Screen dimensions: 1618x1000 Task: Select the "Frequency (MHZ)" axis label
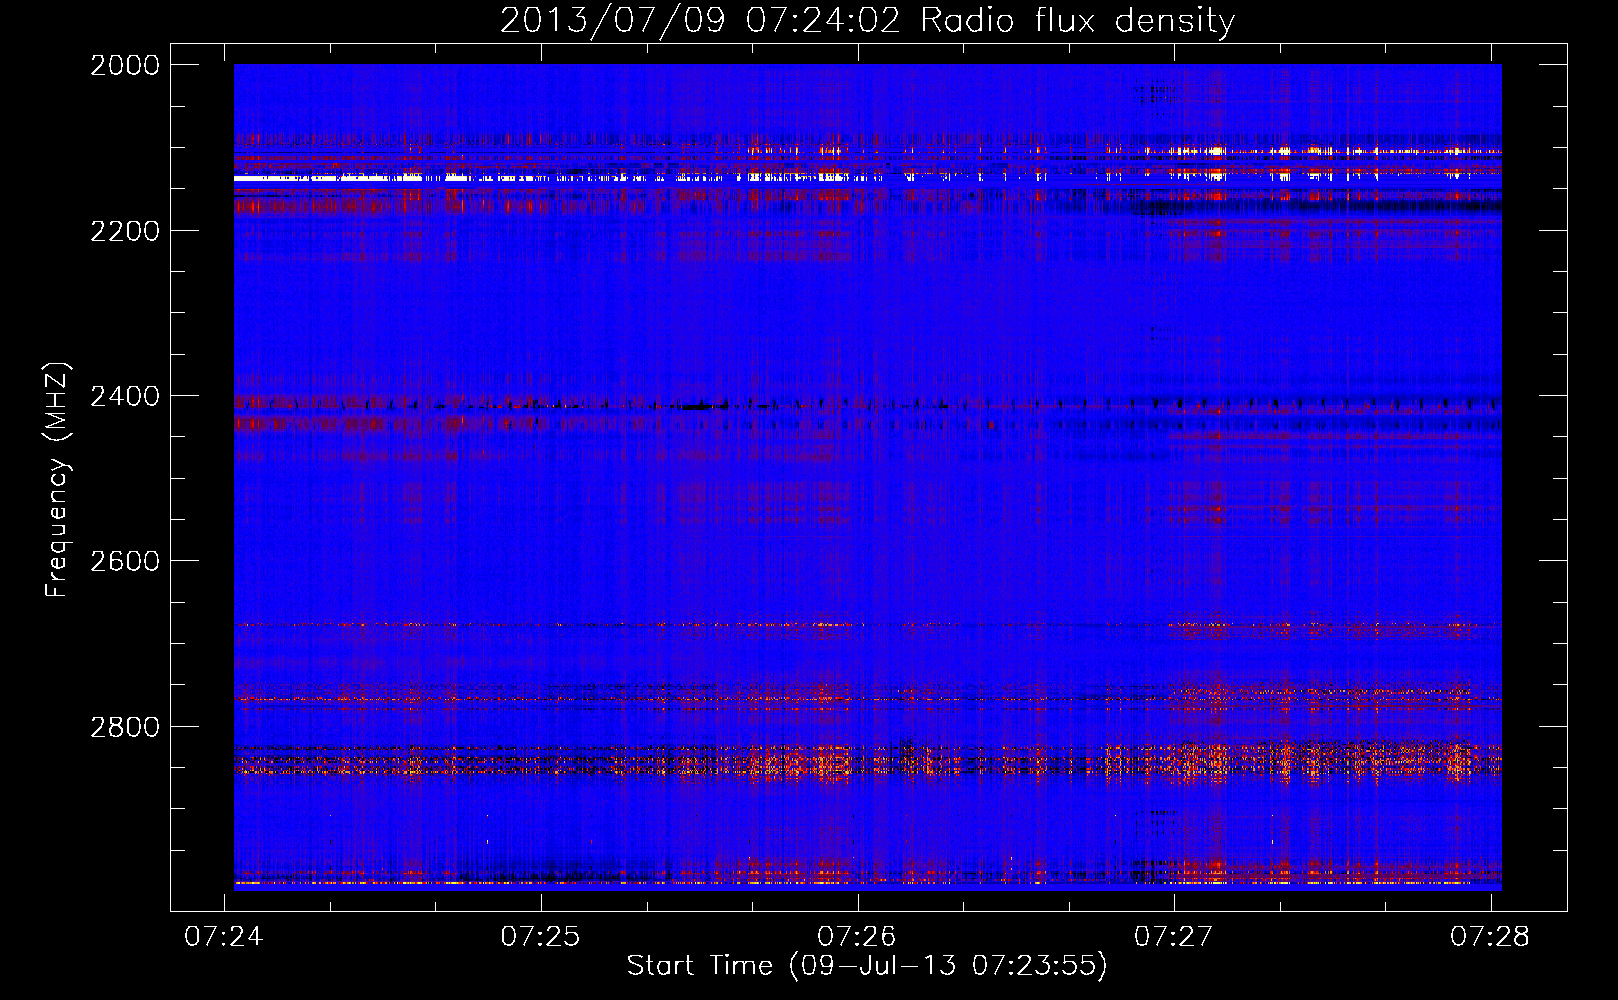(x=57, y=480)
